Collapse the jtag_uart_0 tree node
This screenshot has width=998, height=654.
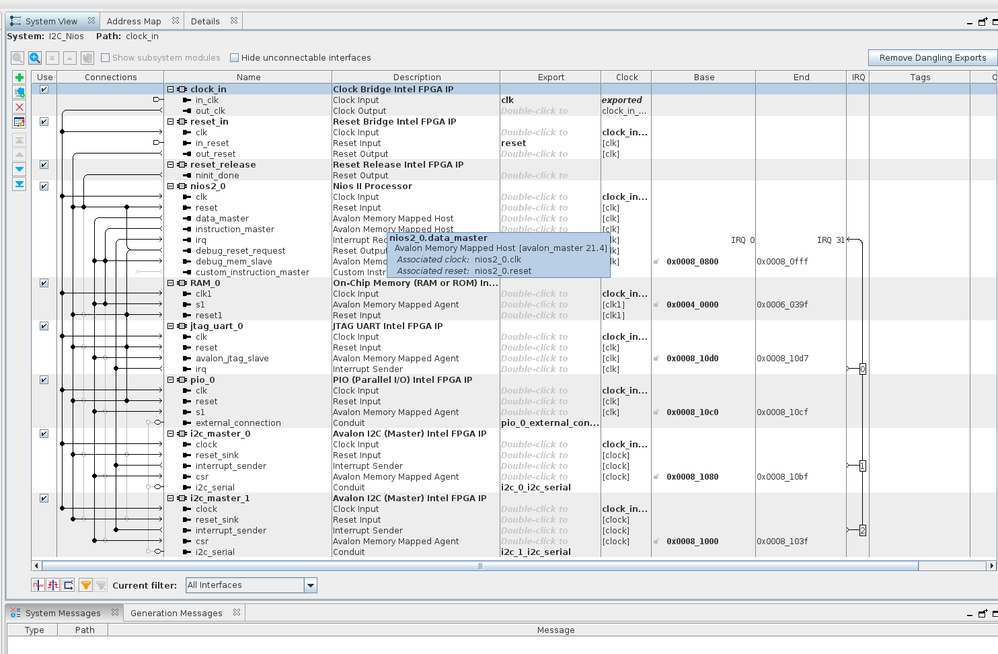coord(171,326)
